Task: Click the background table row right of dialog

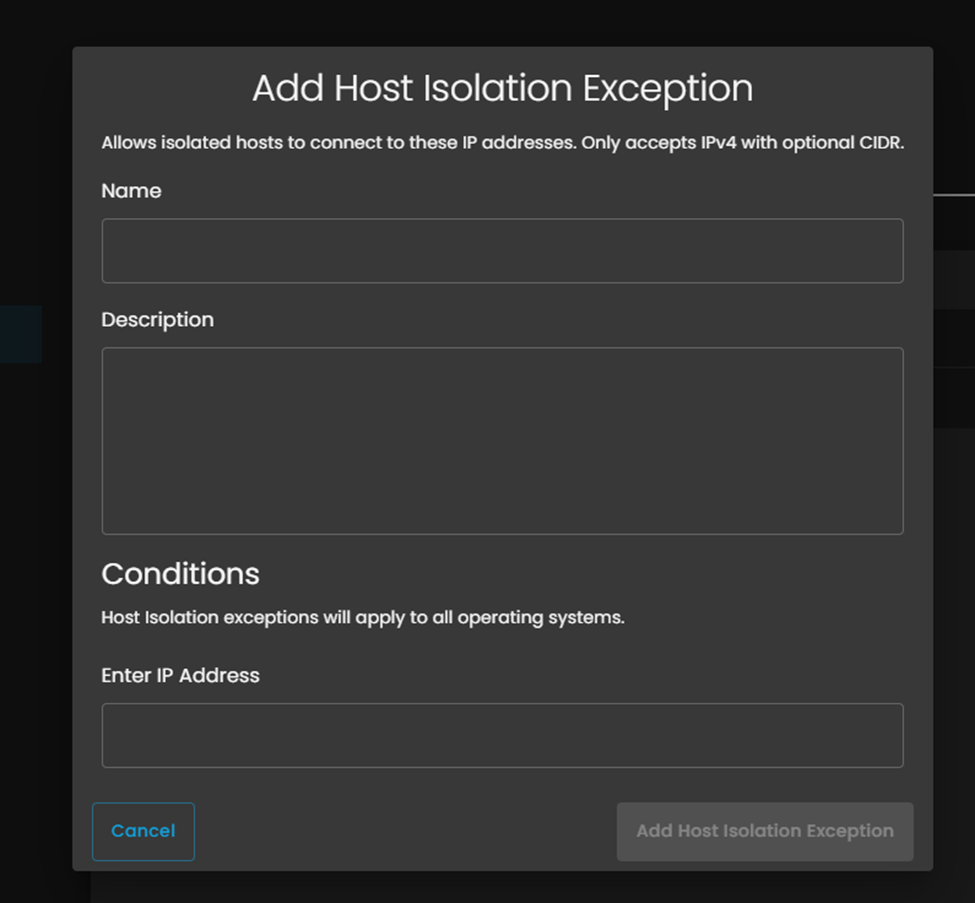Action: tap(954, 280)
